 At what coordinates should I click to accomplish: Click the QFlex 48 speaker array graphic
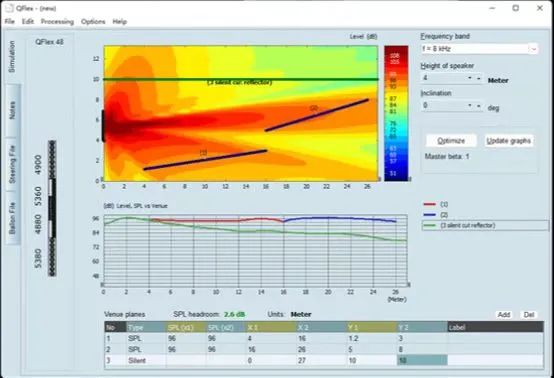tap(52, 208)
